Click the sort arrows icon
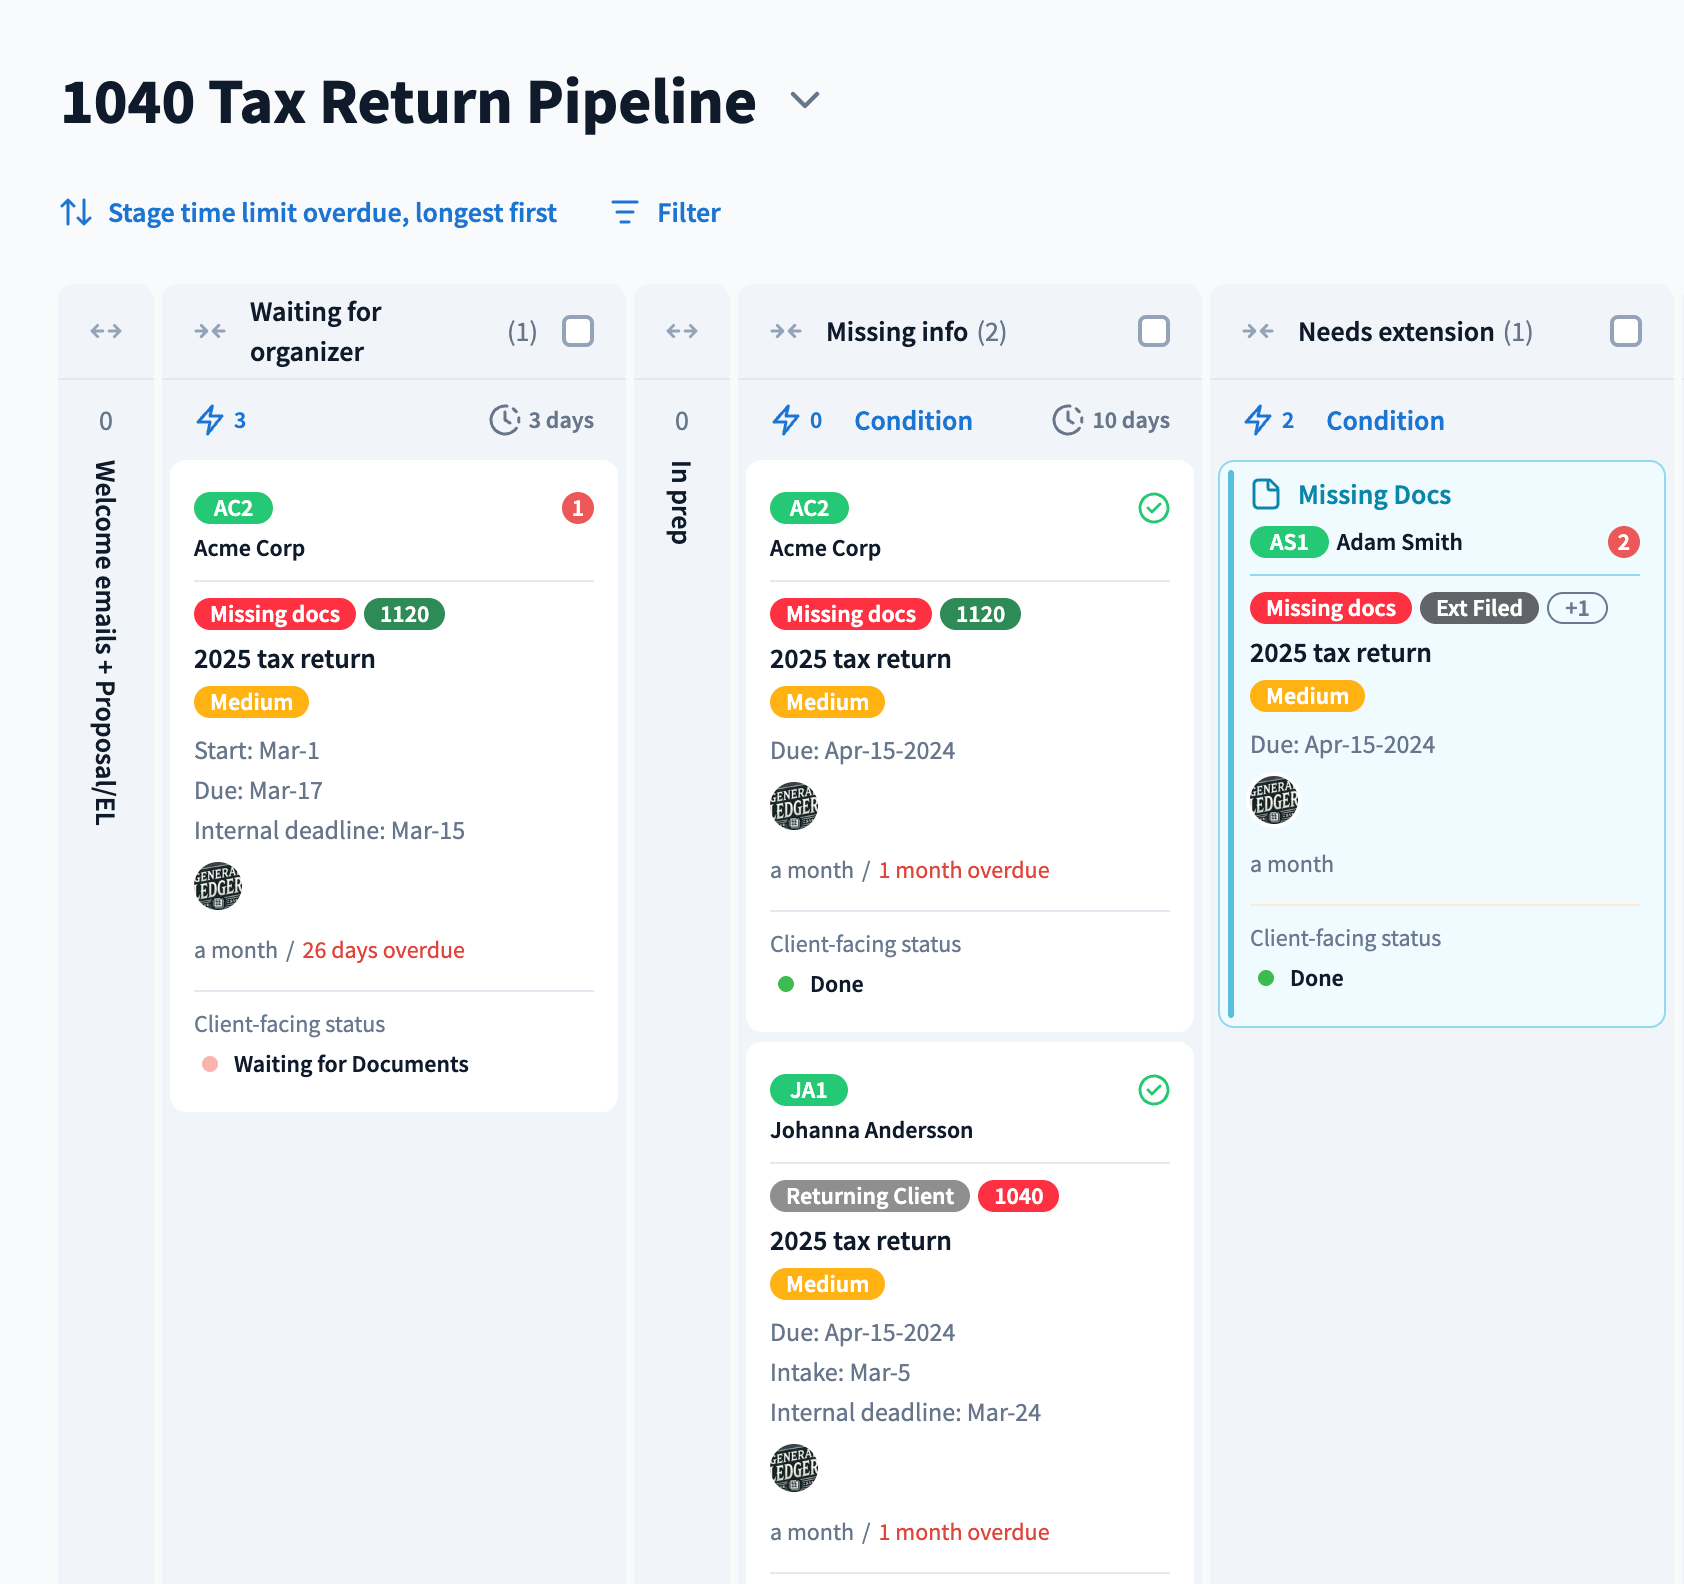 tap(76, 212)
